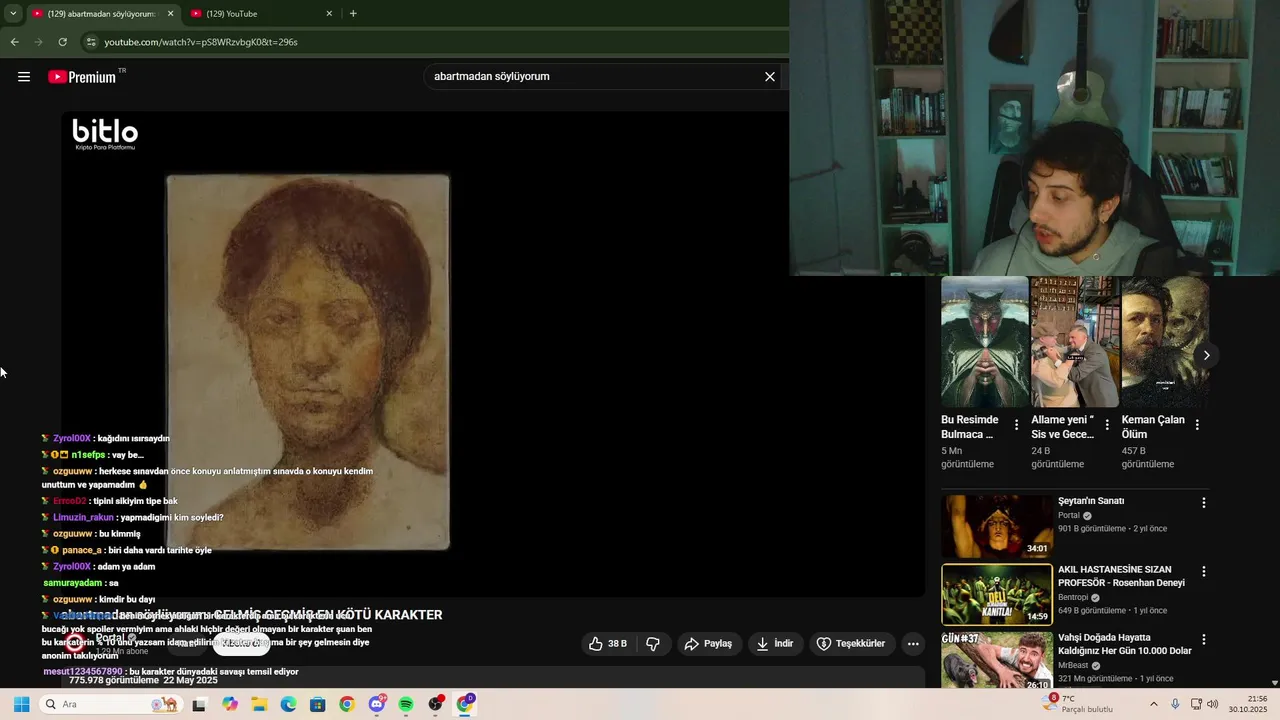The image size is (1280, 720).
Task: Open 'Vahşi Doğada Hayatta Kaldığınız' video title
Action: 1125,644
